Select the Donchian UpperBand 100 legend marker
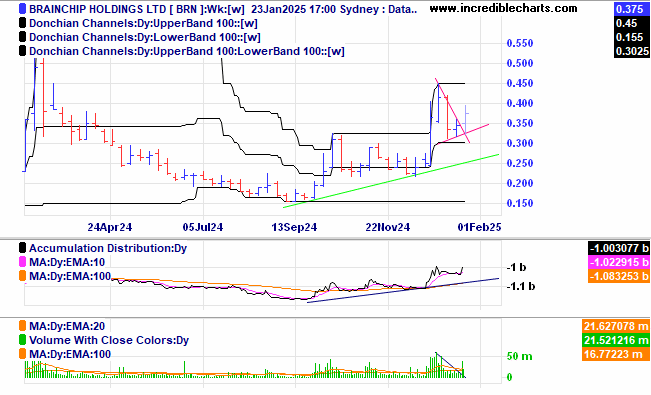Screen dimensions: 651x395 [x=22, y=23]
